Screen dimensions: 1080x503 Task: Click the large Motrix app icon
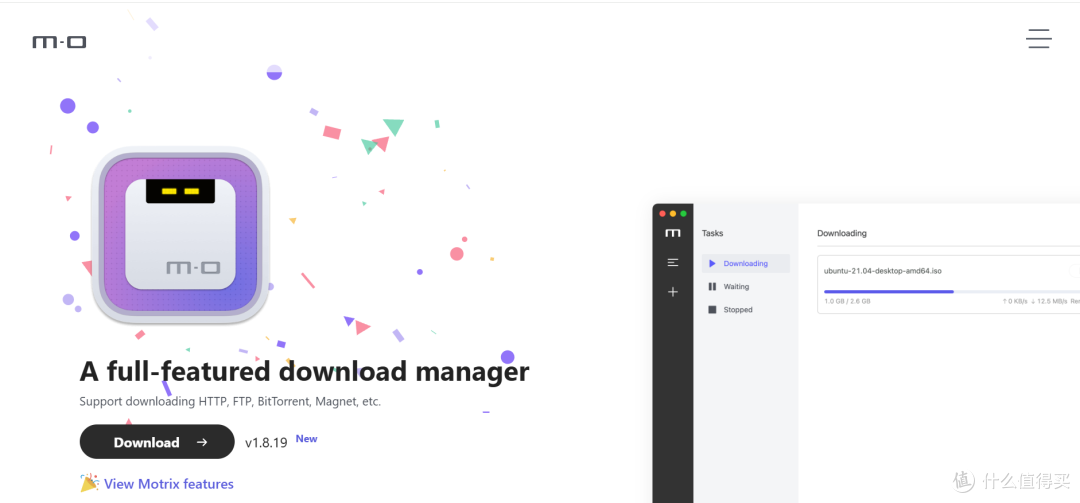180,235
